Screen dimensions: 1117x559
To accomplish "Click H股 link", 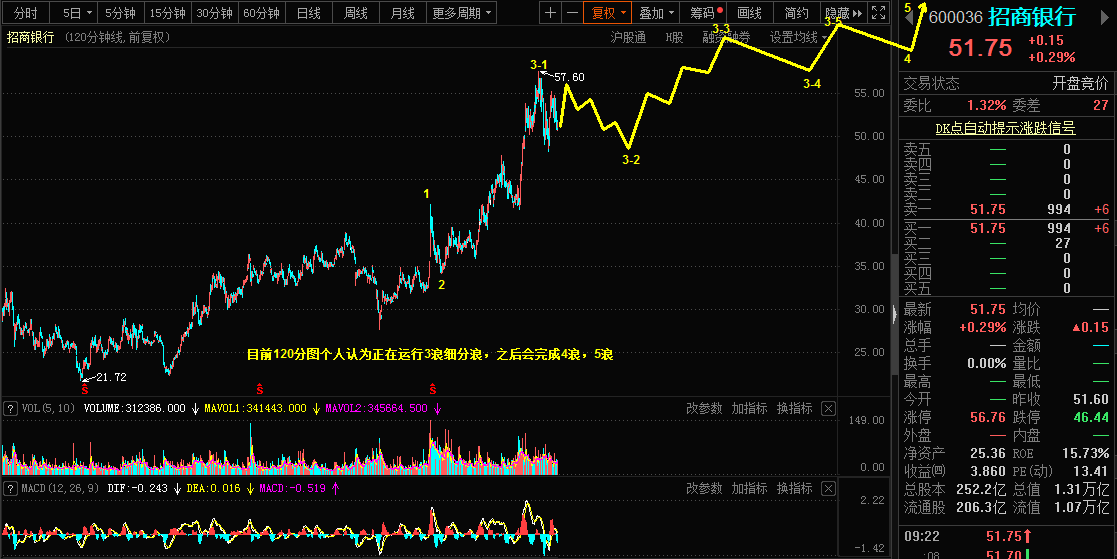I will click(675, 38).
